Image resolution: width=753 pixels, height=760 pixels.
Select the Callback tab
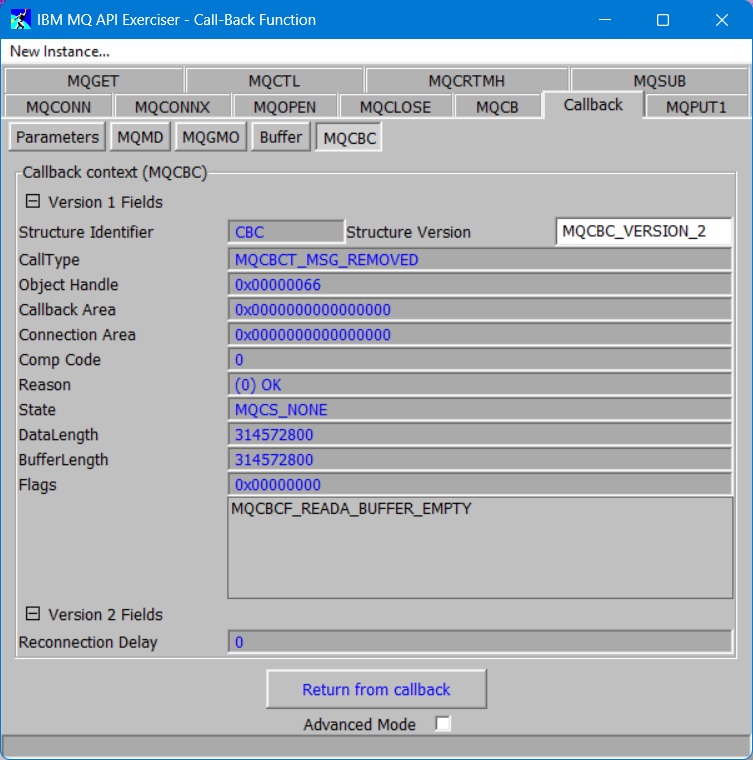pyautogui.click(x=593, y=105)
